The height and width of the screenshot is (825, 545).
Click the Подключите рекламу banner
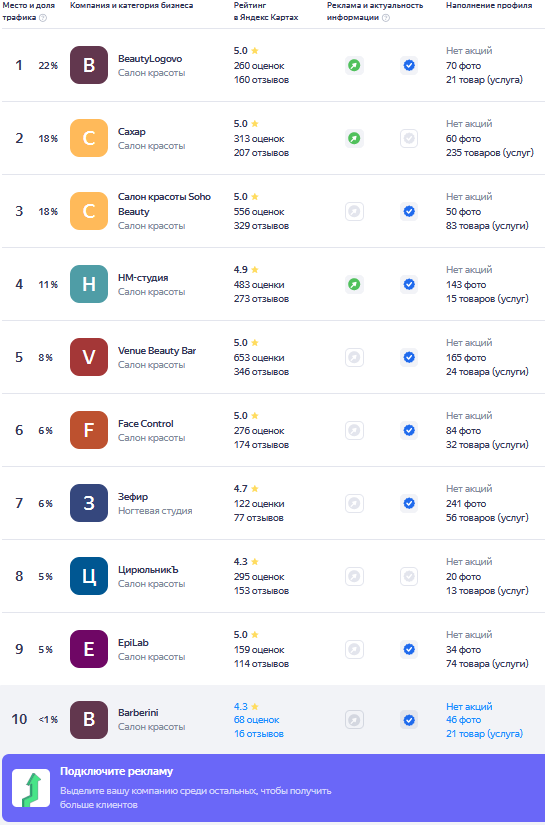[274, 788]
